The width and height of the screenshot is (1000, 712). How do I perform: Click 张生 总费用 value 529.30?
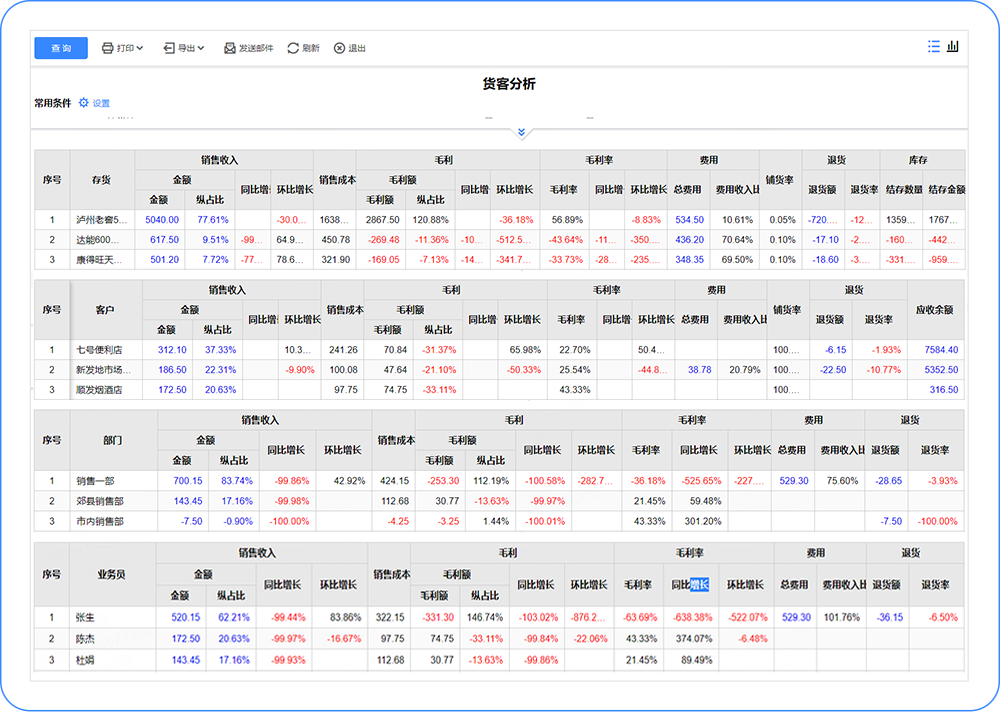click(794, 618)
